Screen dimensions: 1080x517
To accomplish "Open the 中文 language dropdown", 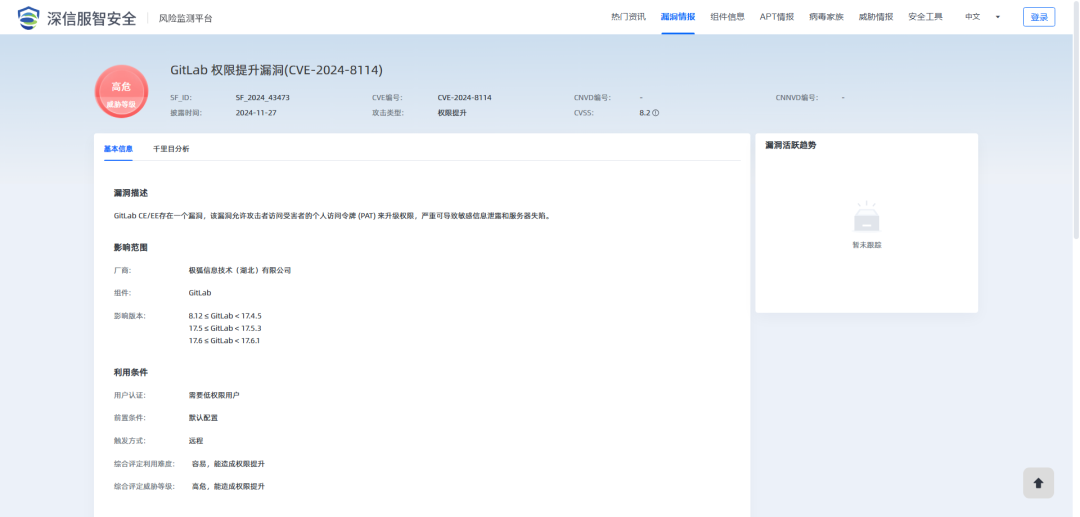I will click(982, 17).
